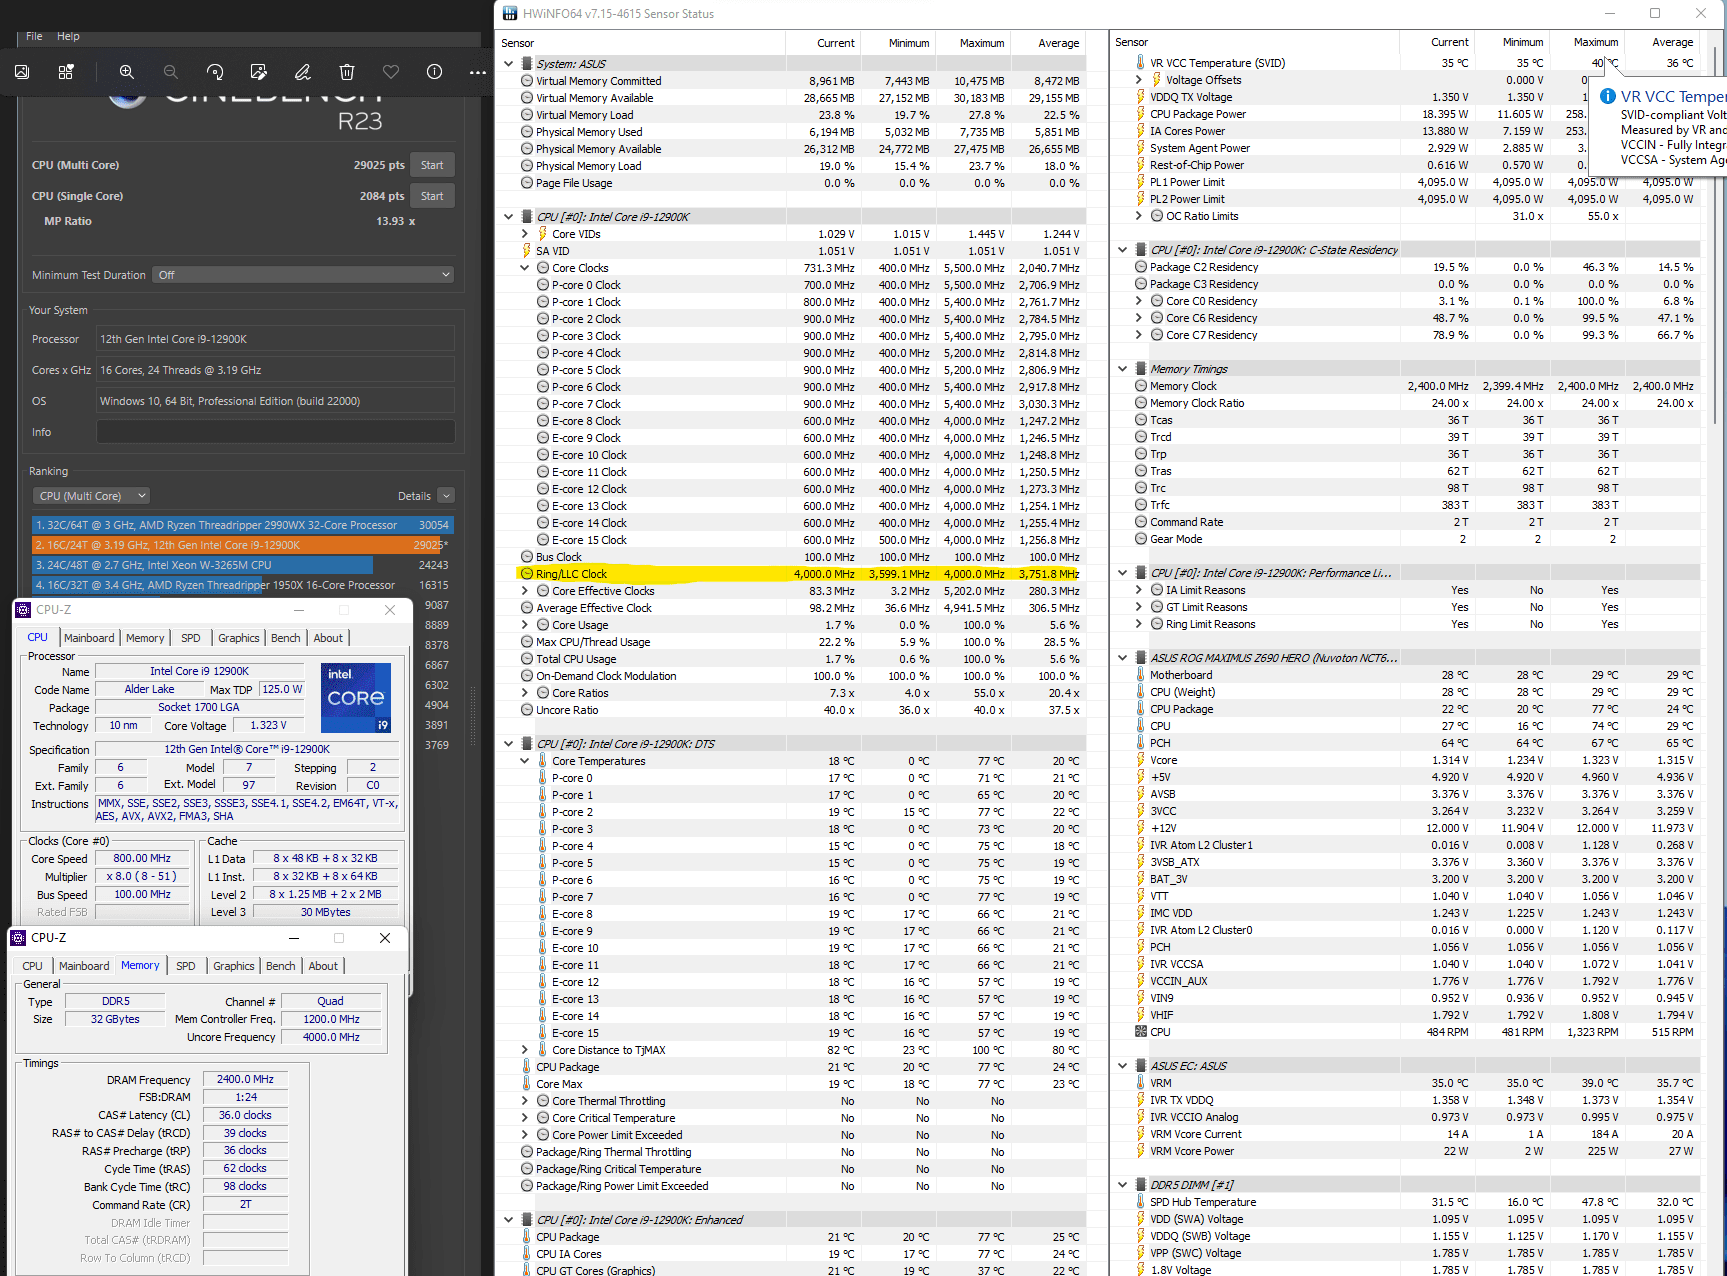
Task: Click the Cinebench Info input field
Action: [x=275, y=432]
